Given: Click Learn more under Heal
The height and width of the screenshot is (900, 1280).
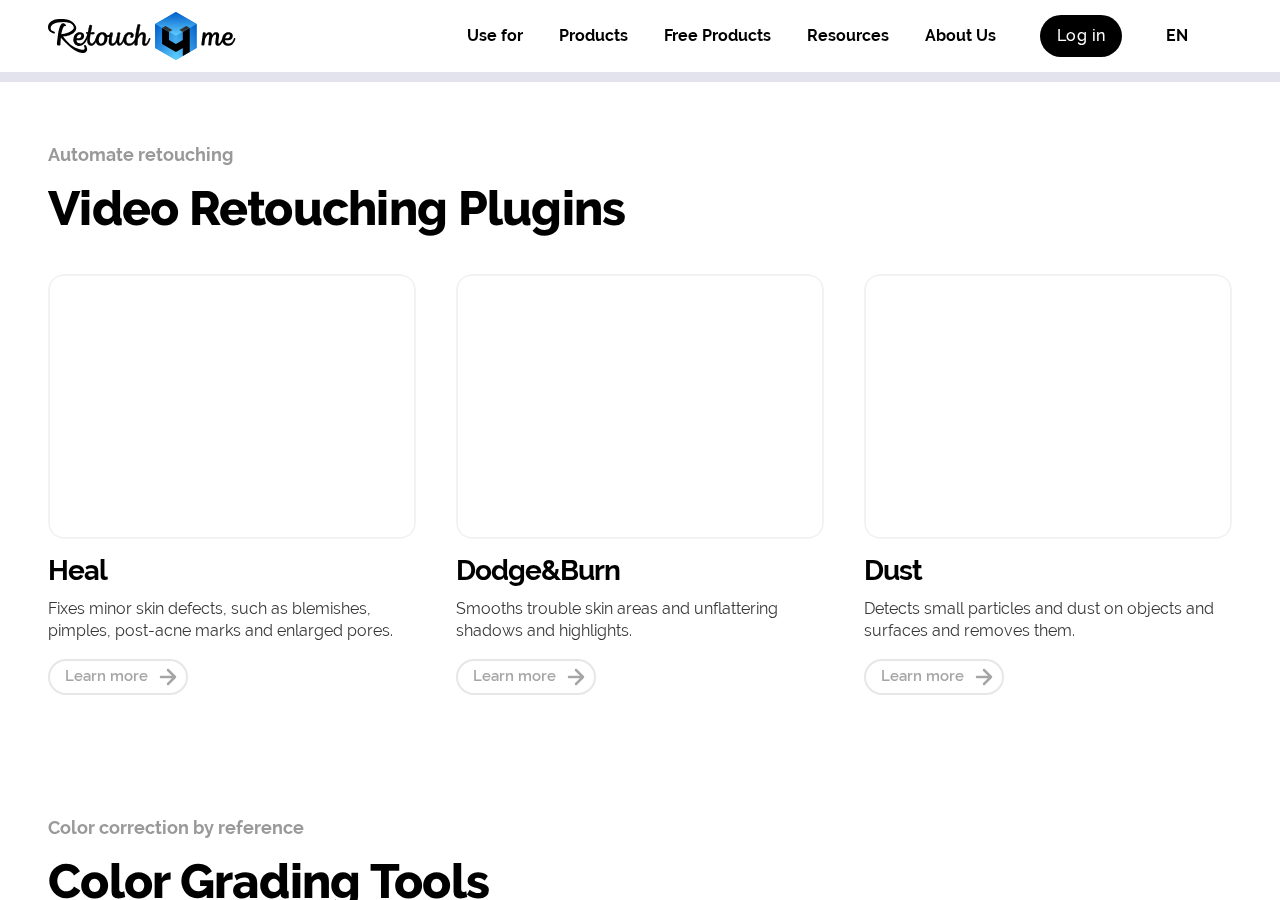Looking at the screenshot, I should click(118, 677).
